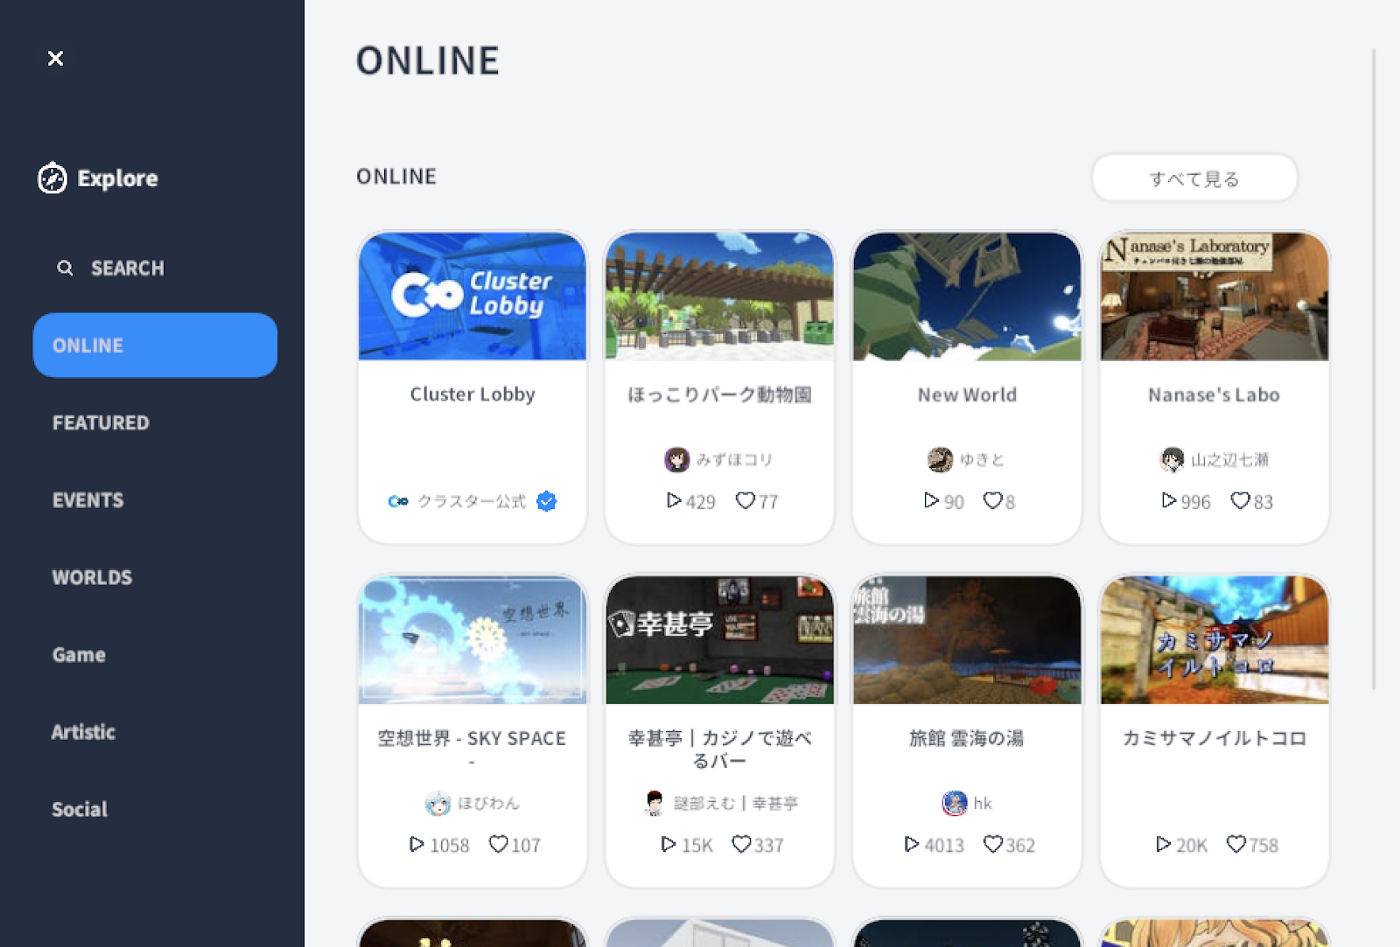
Task: Click the すべて見る button
Action: coord(1194,179)
